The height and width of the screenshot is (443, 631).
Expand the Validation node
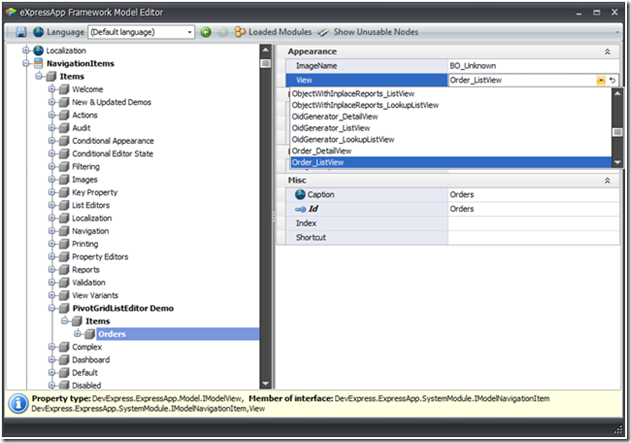pyautogui.click(x=52, y=282)
